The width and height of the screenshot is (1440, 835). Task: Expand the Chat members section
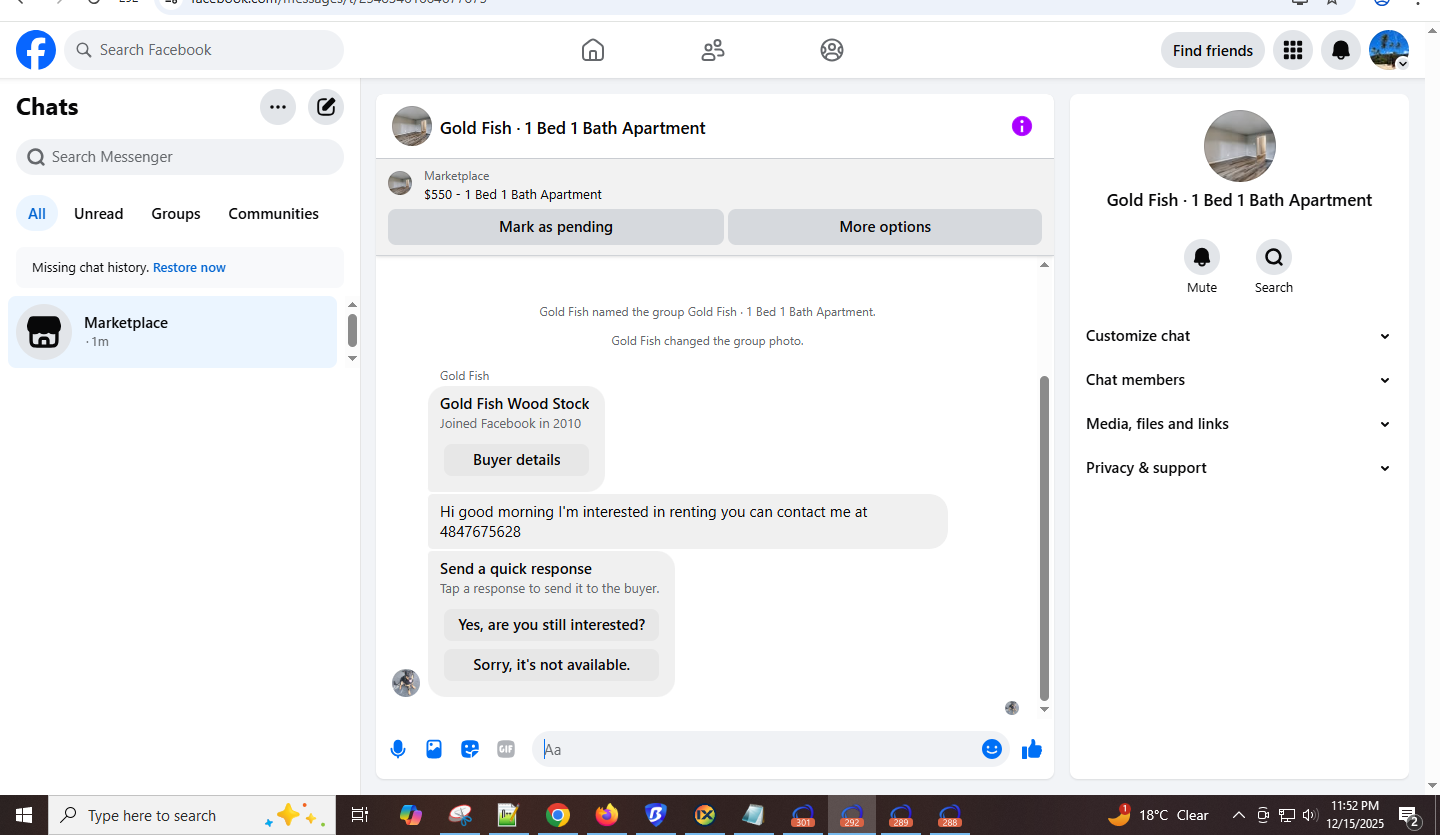click(x=1239, y=380)
